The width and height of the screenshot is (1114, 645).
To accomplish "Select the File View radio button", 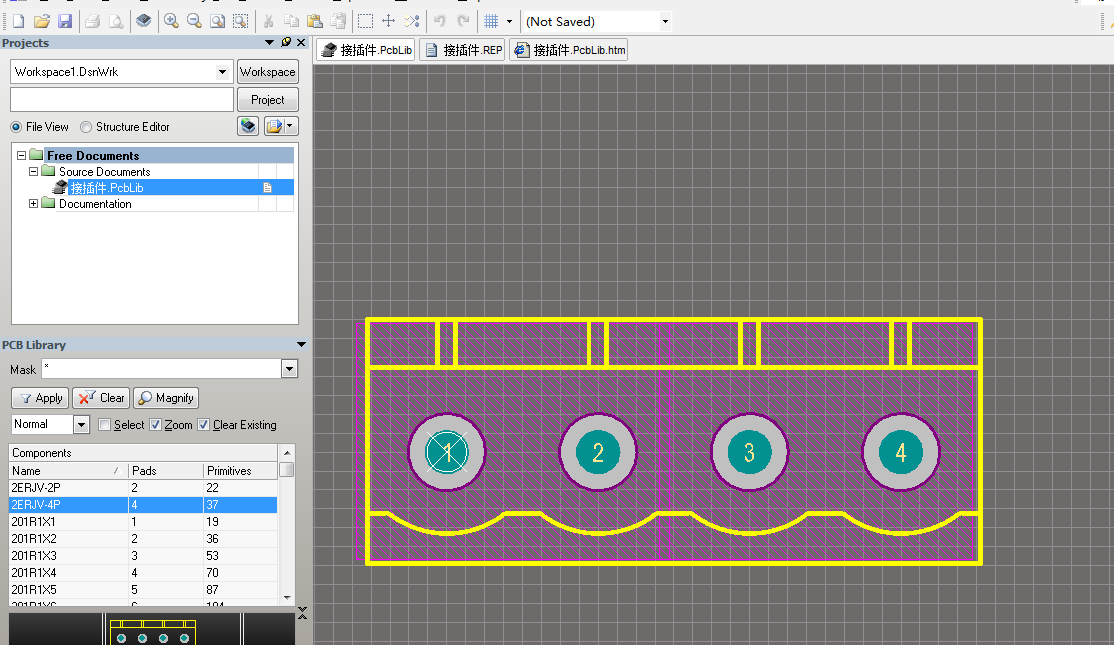I will (16, 127).
